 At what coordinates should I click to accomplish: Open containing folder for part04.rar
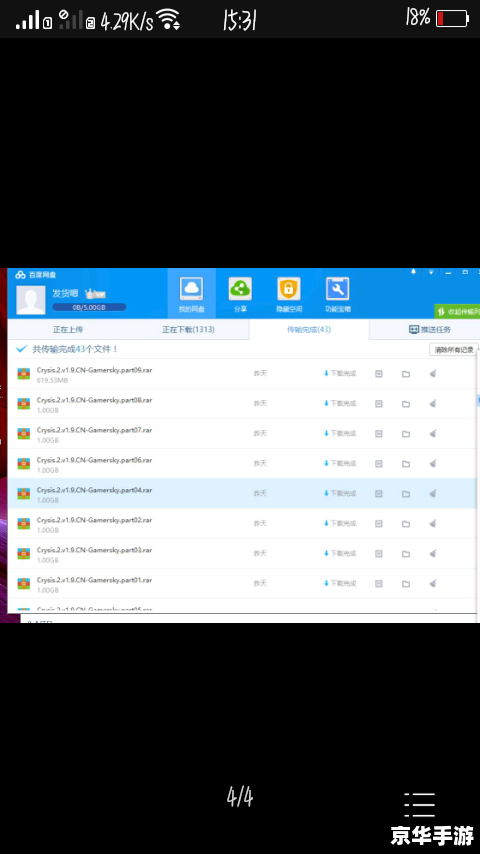click(406, 493)
